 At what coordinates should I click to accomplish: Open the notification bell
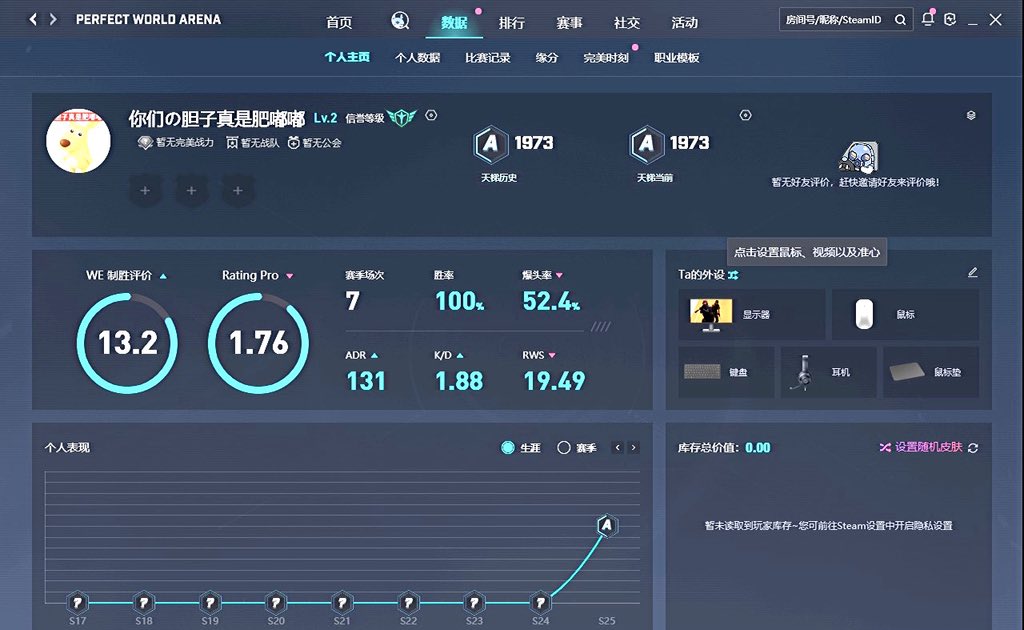tap(927, 19)
